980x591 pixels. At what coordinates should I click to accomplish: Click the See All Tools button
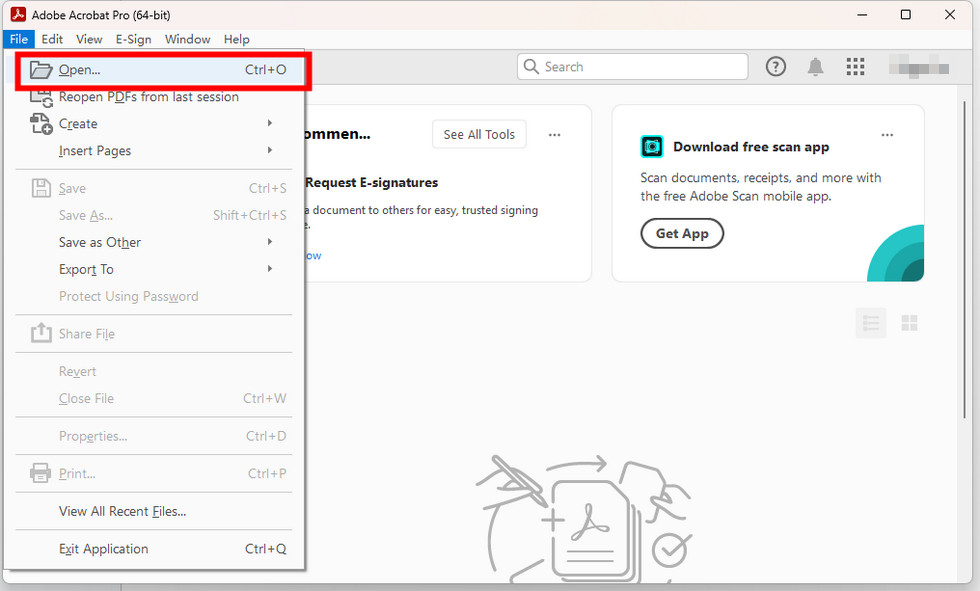point(479,133)
